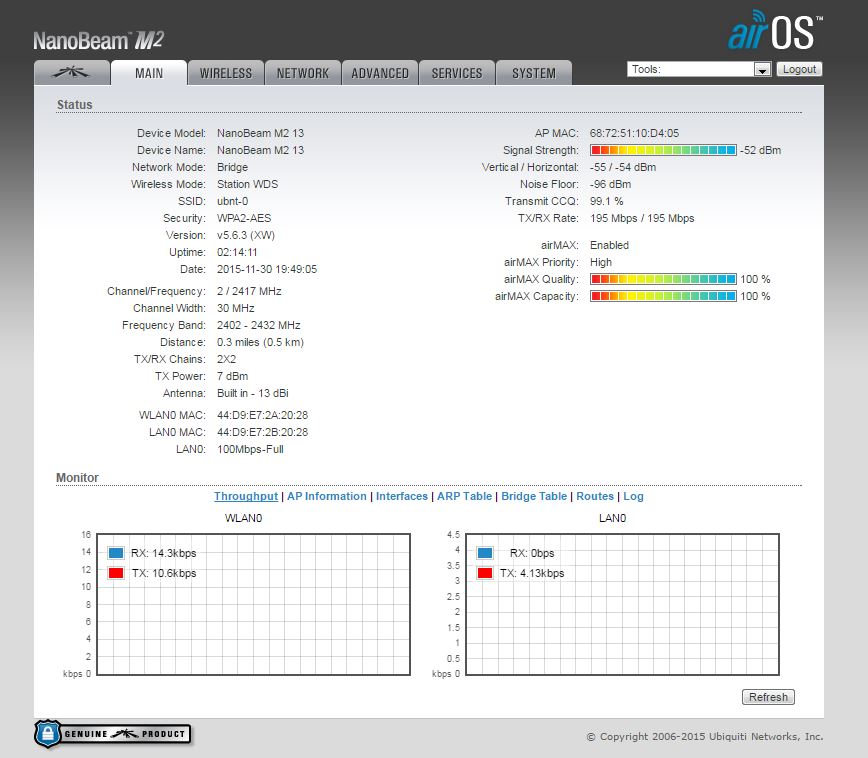Open the Log link
The width and height of the screenshot is (868, 758).
pyautogui.click(x=633, y=496)
